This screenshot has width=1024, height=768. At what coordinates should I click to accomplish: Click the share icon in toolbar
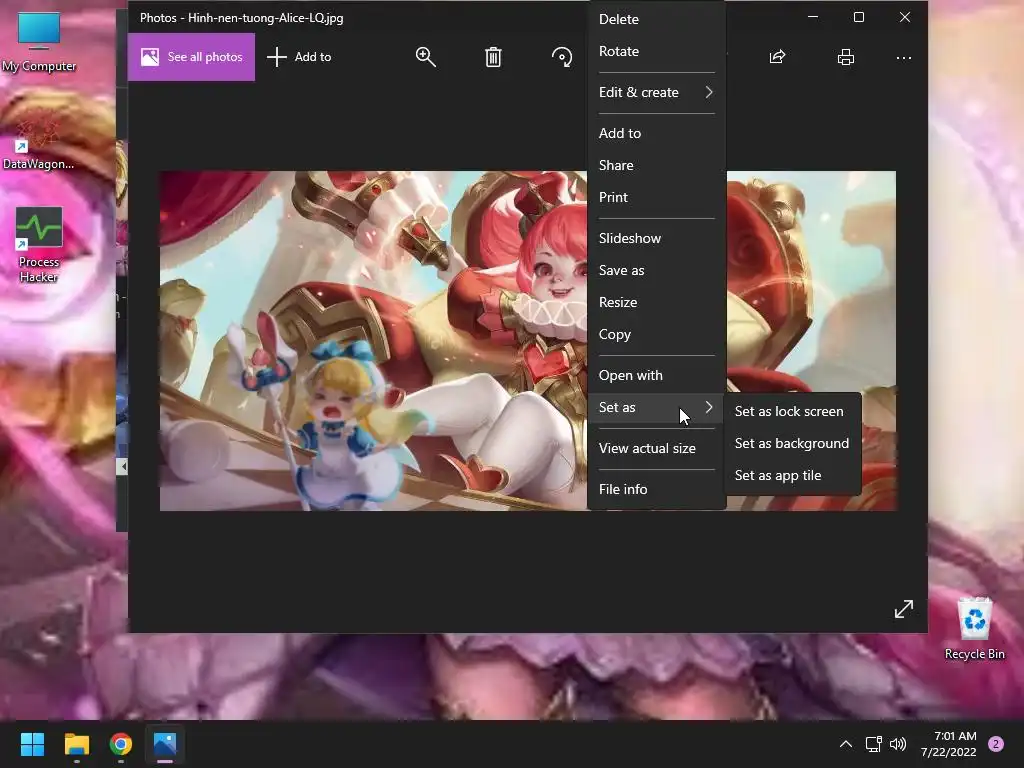(x=777, y=57)
